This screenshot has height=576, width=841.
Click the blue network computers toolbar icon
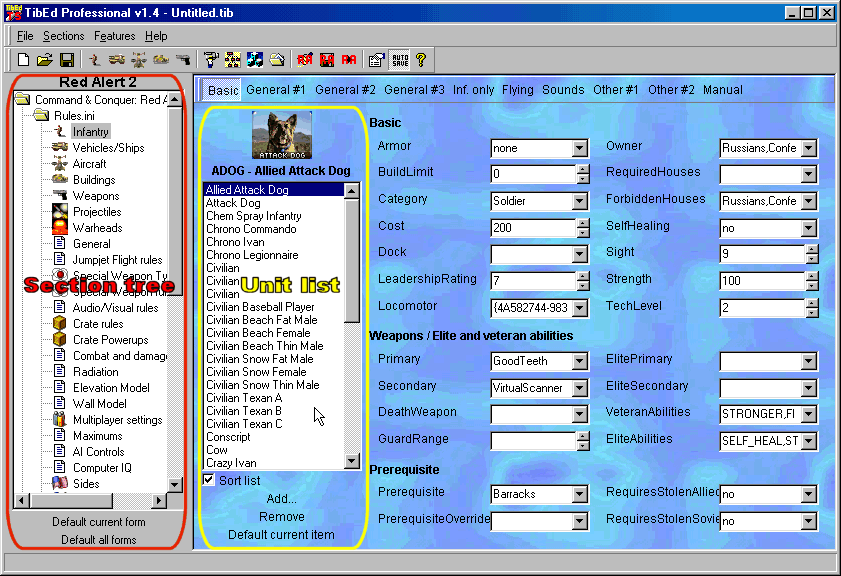[x=255, y=60]
